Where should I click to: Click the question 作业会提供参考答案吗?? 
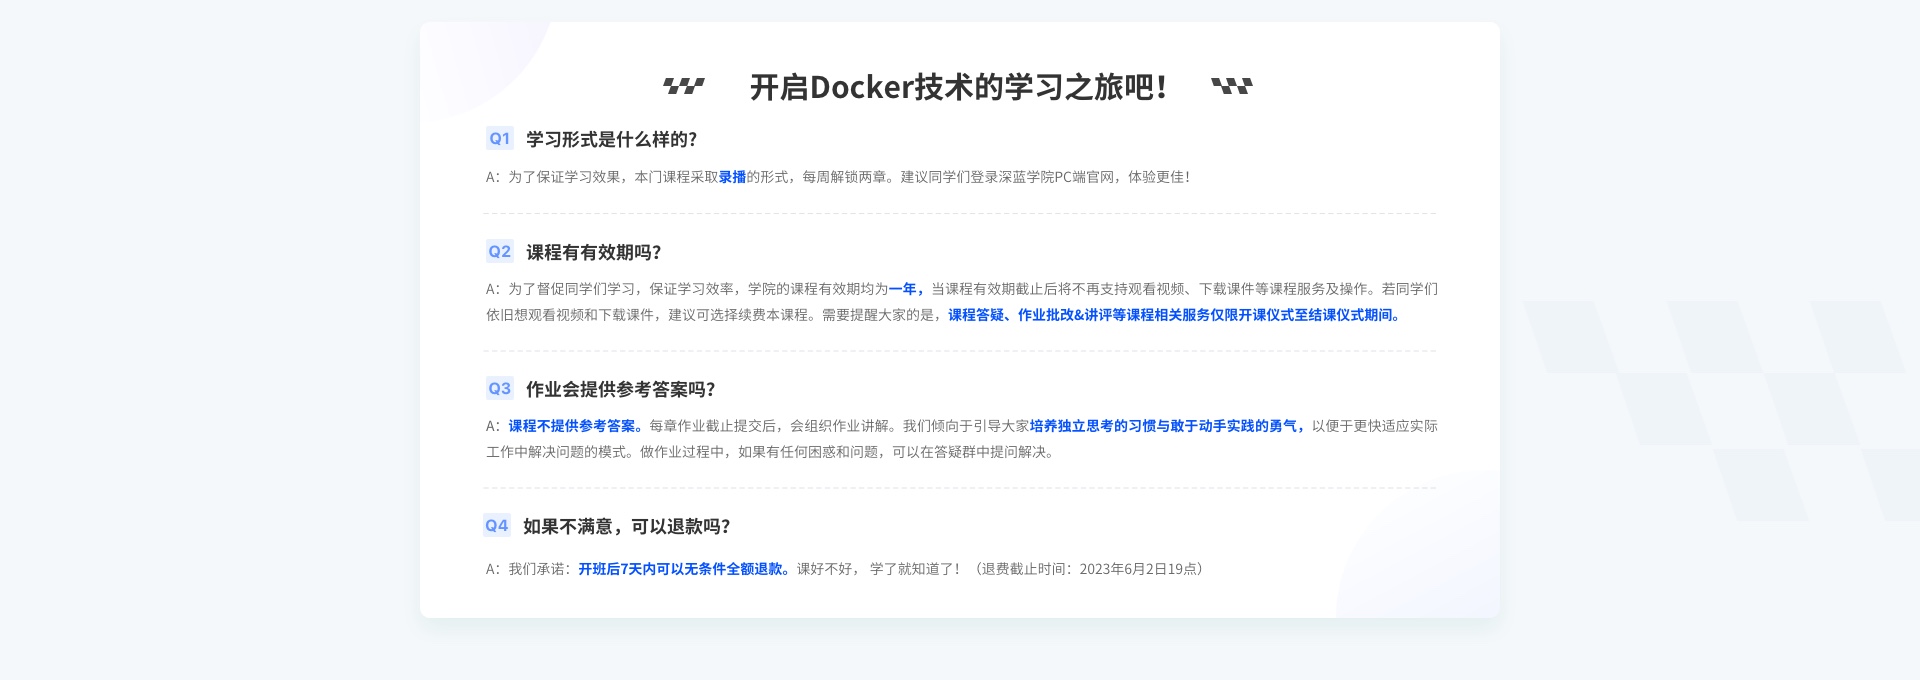tap(620, 389)
